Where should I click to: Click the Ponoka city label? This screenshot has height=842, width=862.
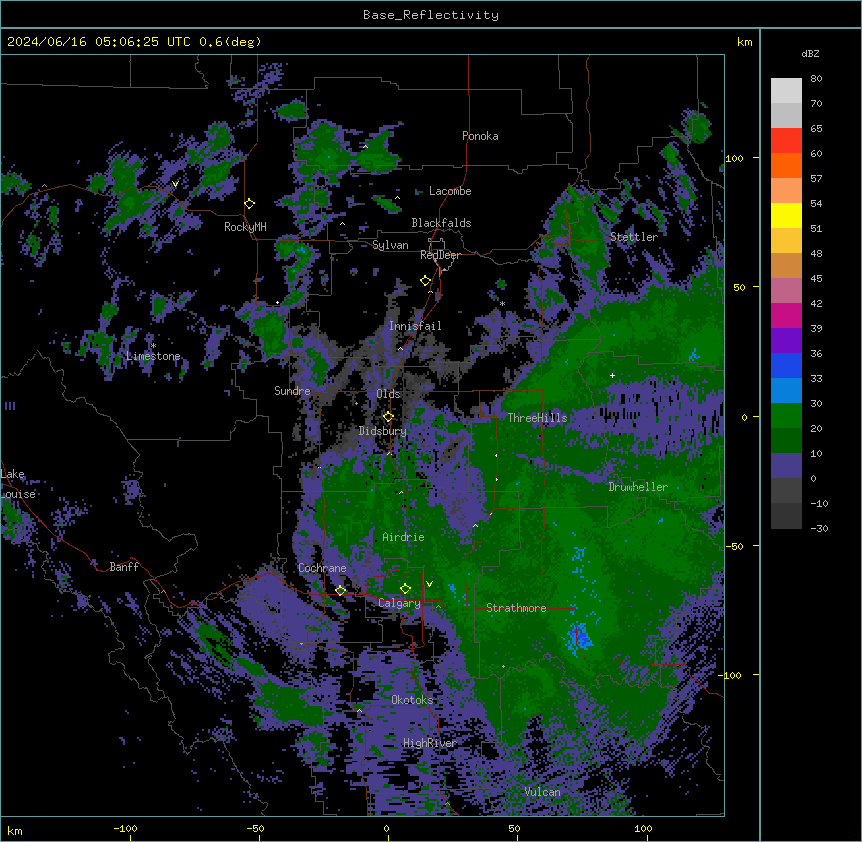point(480,136)
